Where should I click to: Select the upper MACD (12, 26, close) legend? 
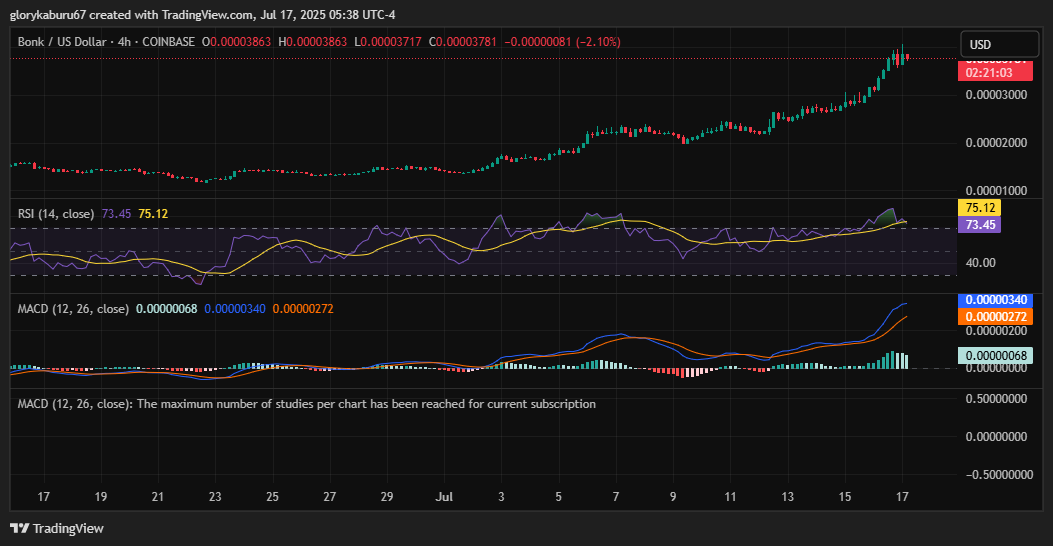73,309
